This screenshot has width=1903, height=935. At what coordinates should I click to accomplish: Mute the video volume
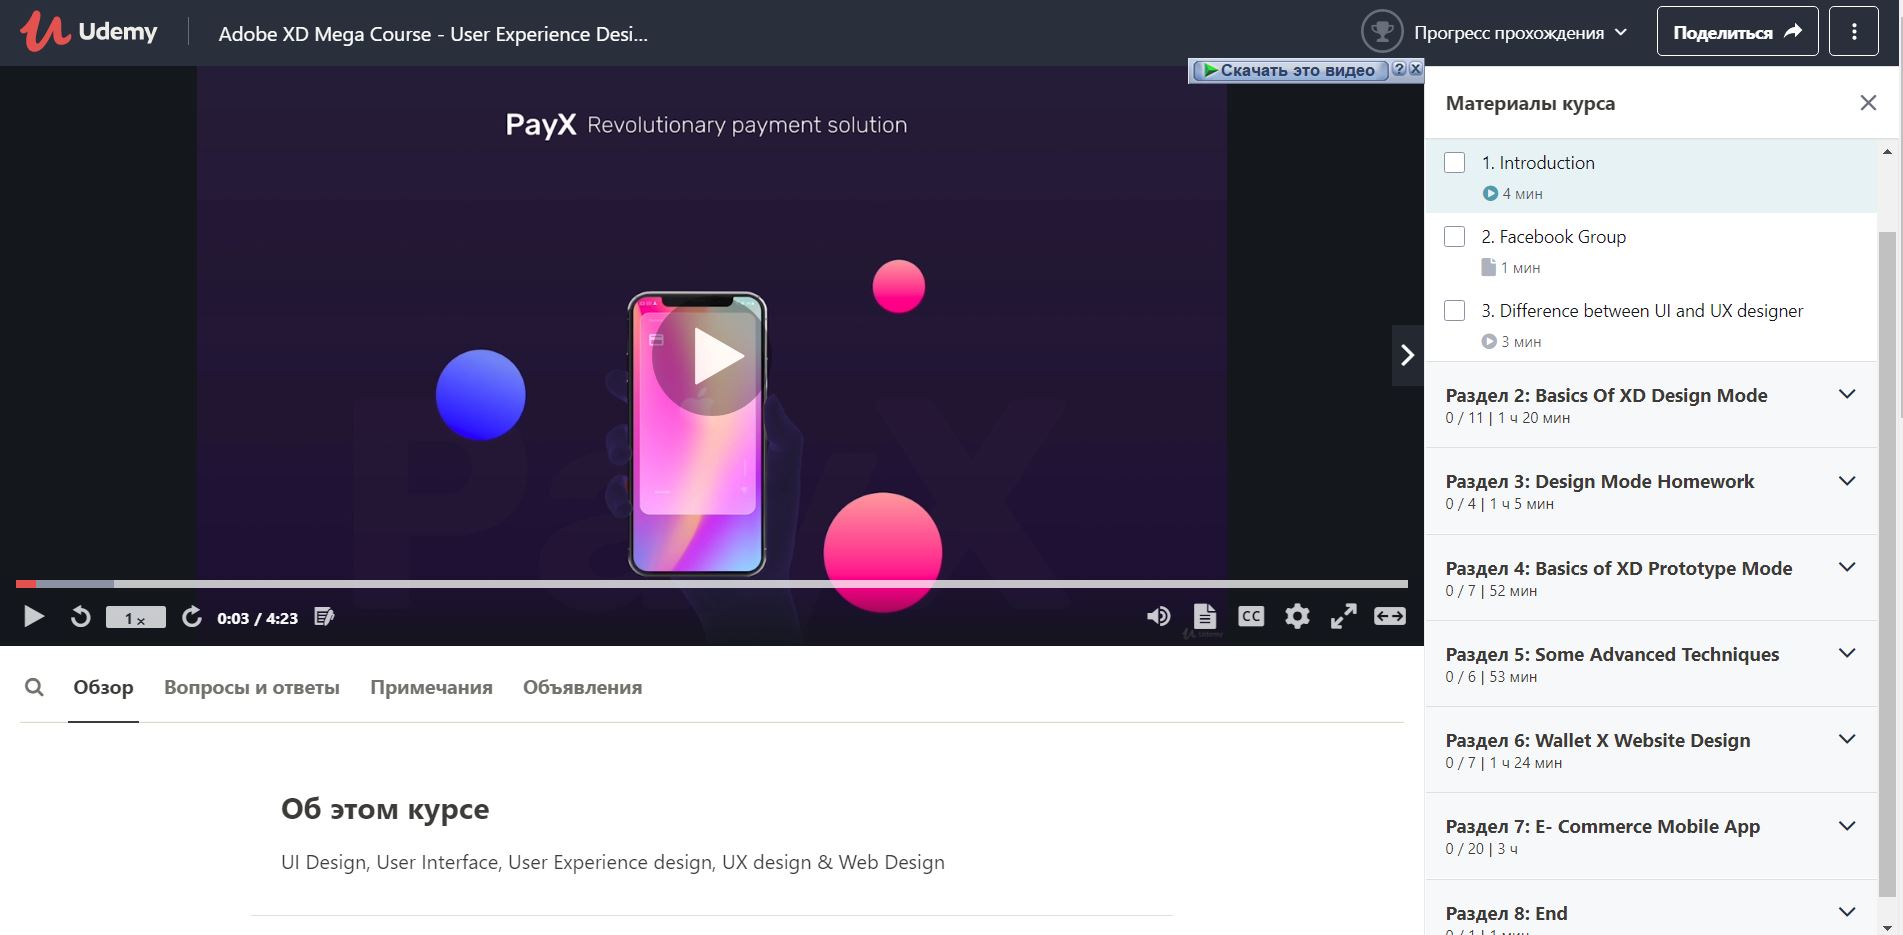[1158, 616]
